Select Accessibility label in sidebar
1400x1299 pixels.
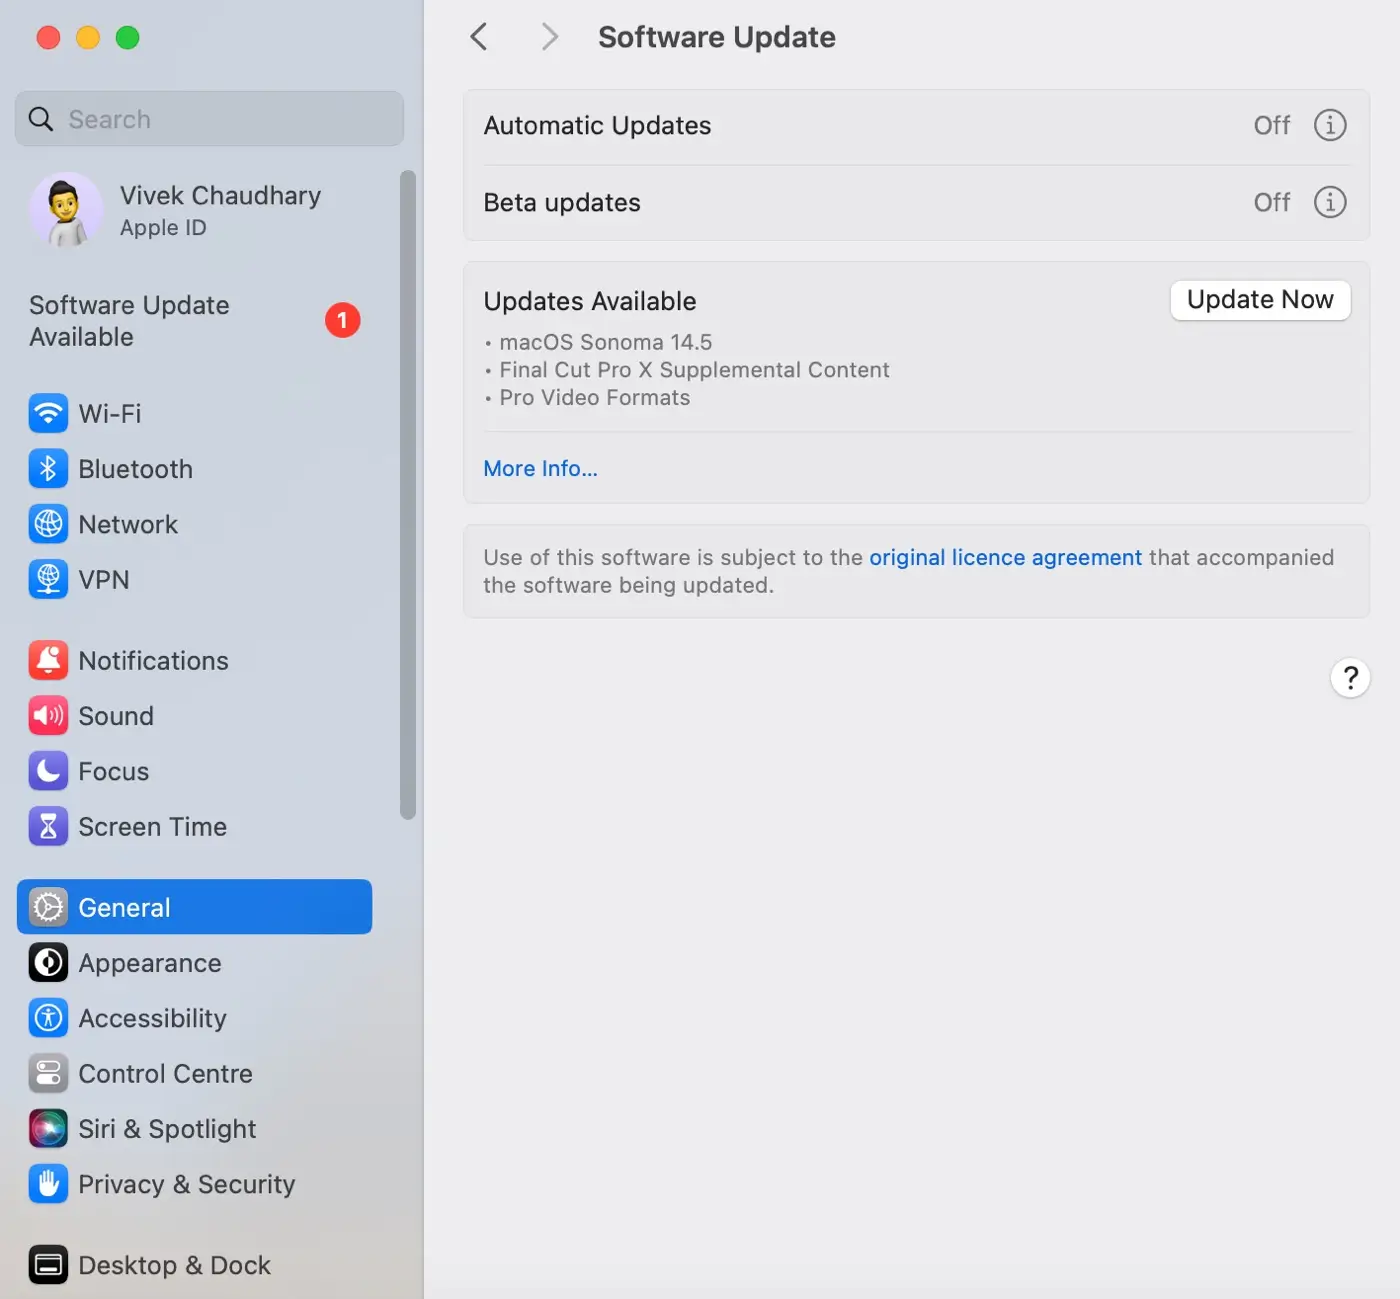152,1018
